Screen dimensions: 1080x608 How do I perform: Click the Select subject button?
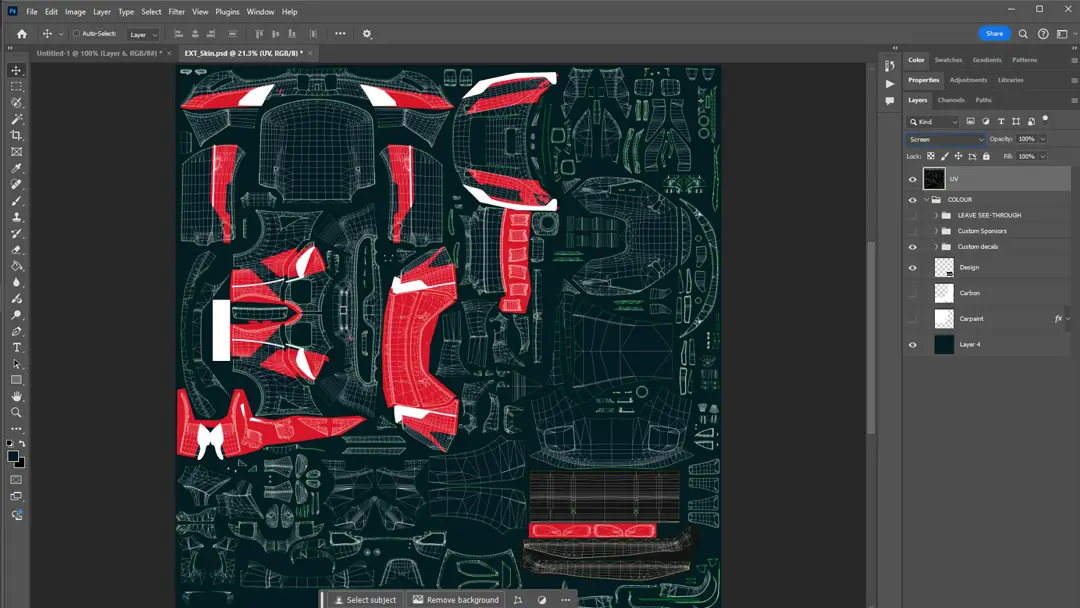coord(364,600)
